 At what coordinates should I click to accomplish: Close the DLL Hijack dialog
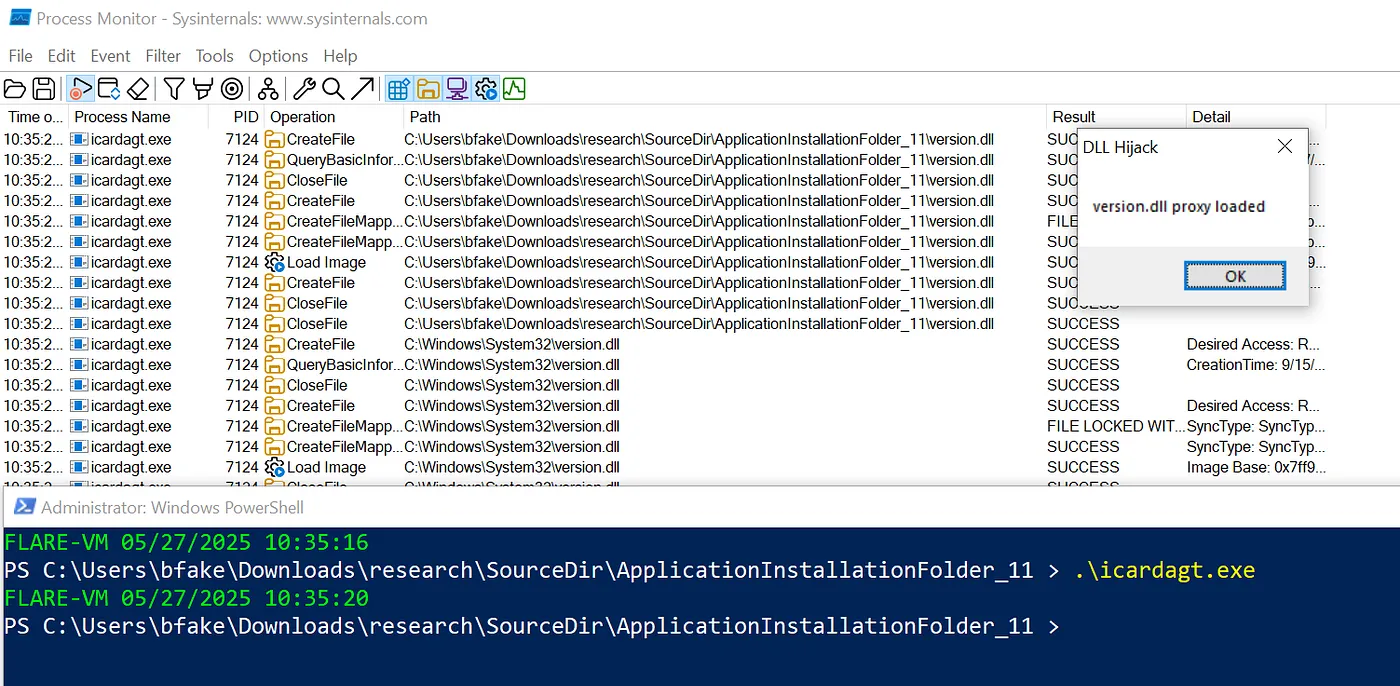(x=1285, y=147)
